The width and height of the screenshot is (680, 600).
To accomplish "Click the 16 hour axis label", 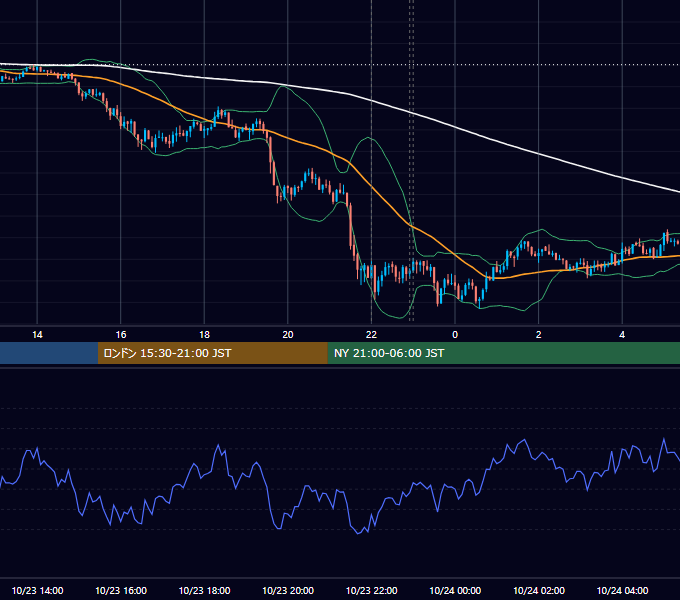I will tap(121, 335).
